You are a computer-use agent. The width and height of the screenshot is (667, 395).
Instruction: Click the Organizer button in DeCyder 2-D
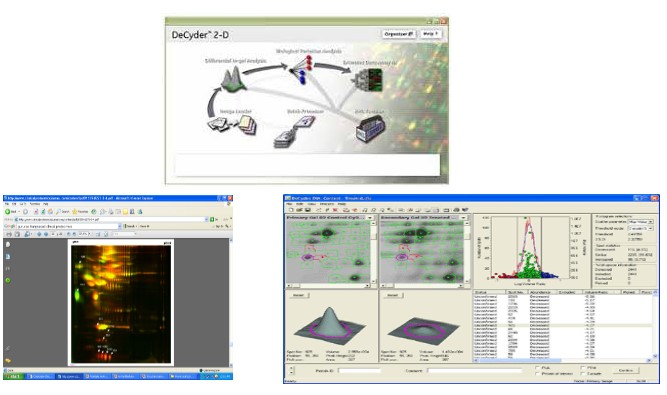399,34
